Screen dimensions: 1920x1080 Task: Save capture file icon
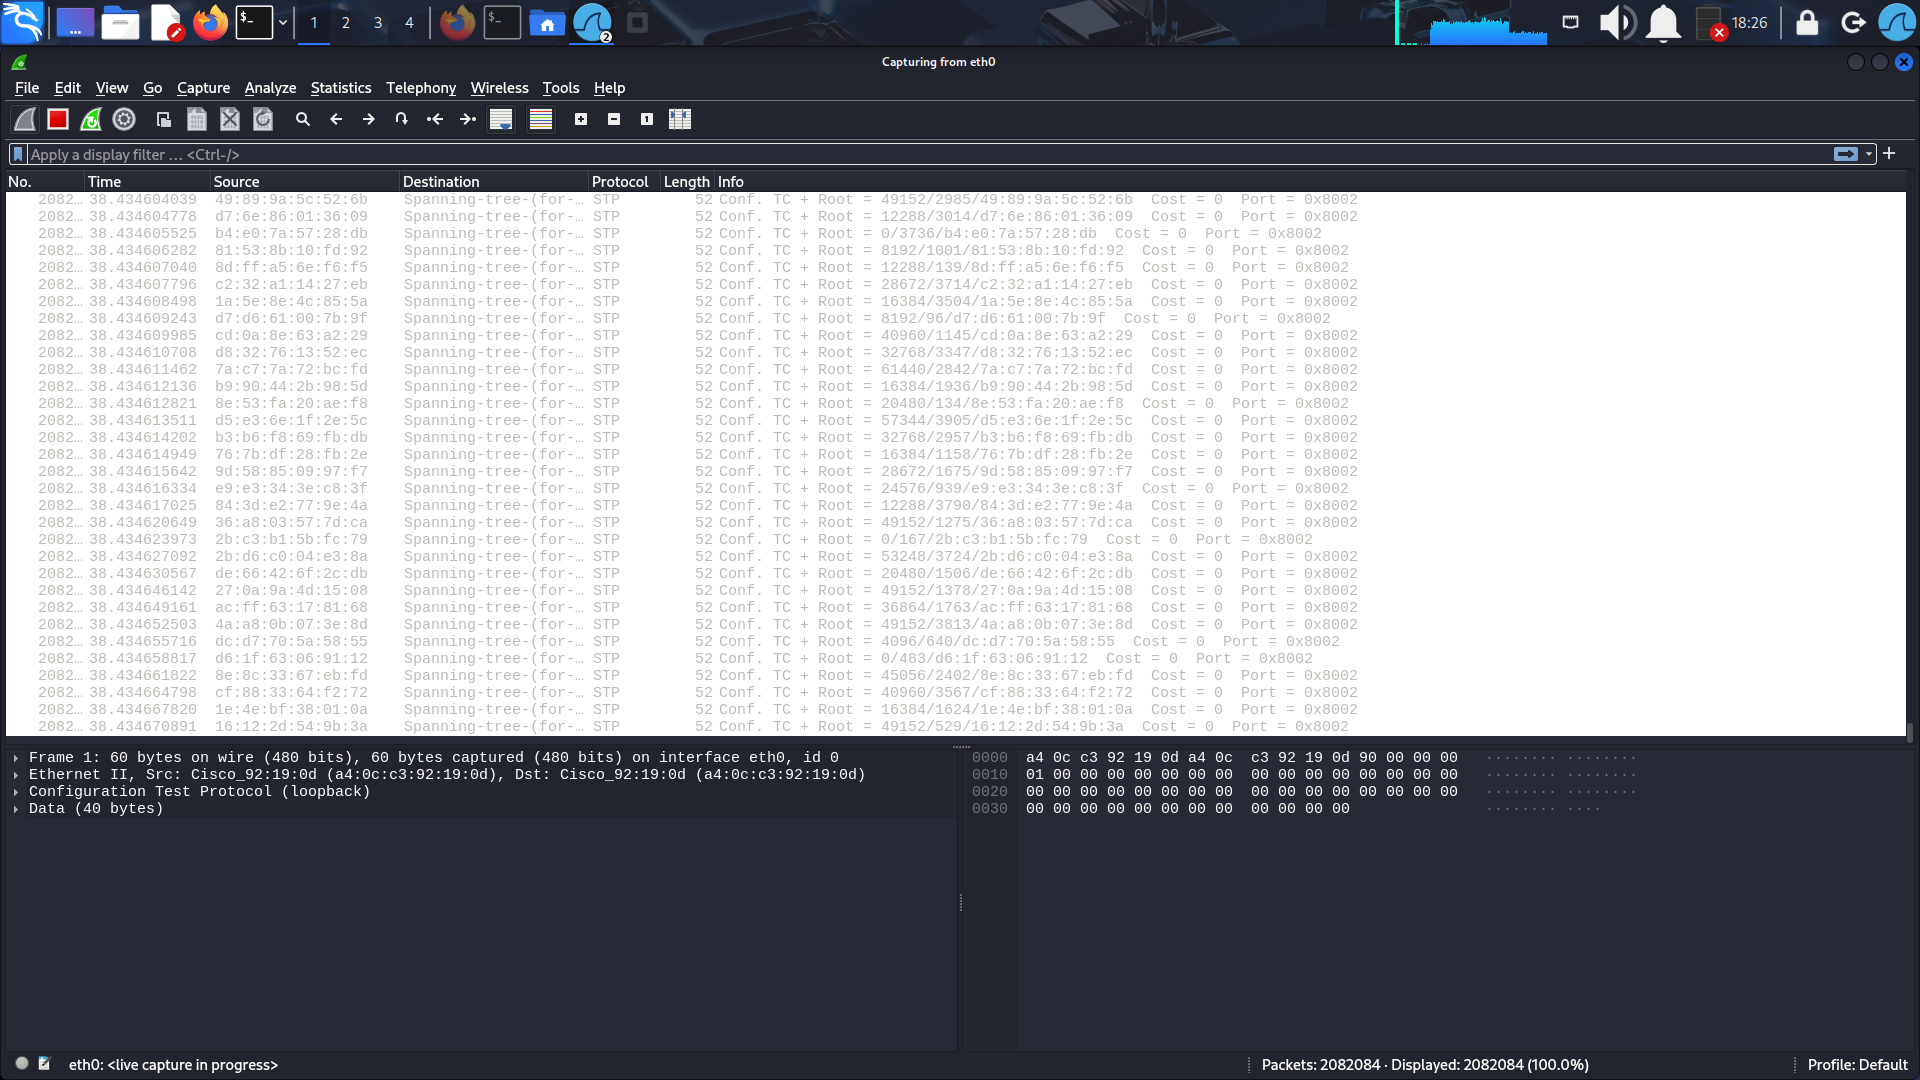(197, 119)
